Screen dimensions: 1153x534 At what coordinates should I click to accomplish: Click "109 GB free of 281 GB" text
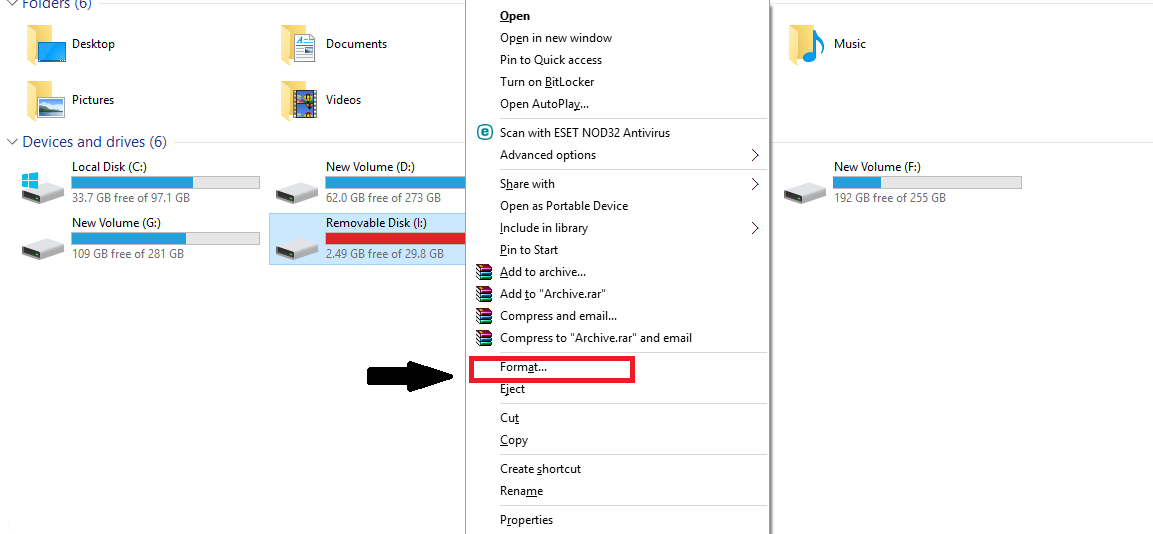tap(128, 254)
